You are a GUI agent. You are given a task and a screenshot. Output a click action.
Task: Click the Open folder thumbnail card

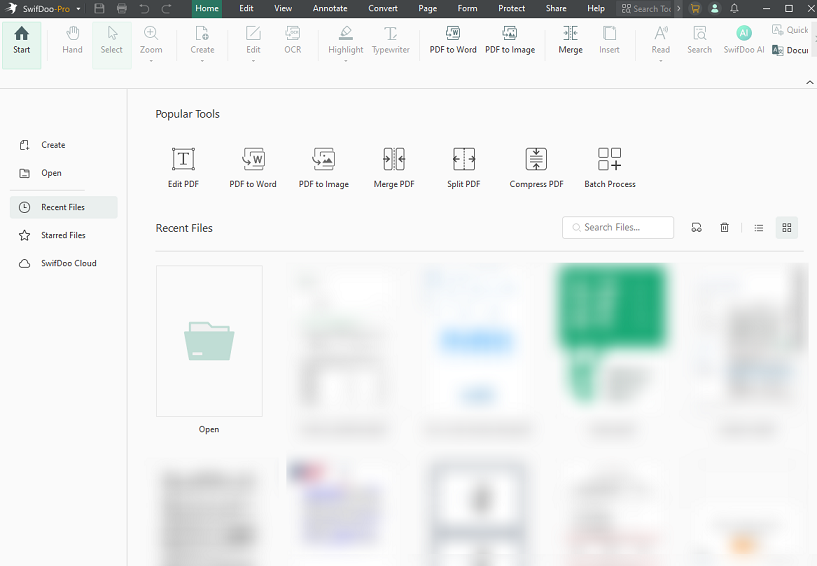coord(209,341)
